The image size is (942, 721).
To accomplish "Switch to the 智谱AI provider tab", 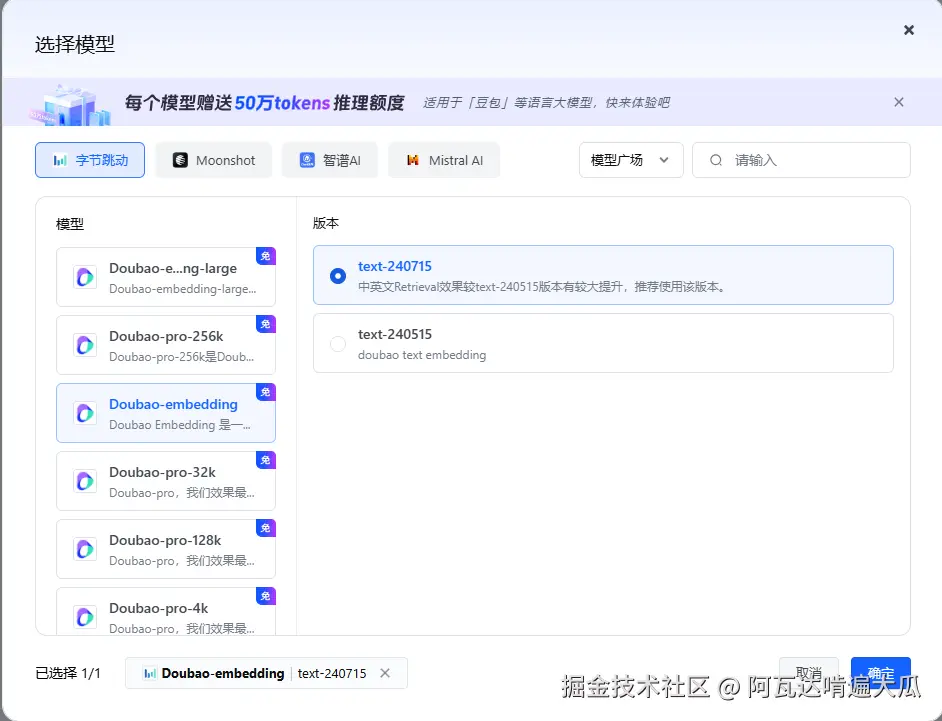I will (330, 160).
